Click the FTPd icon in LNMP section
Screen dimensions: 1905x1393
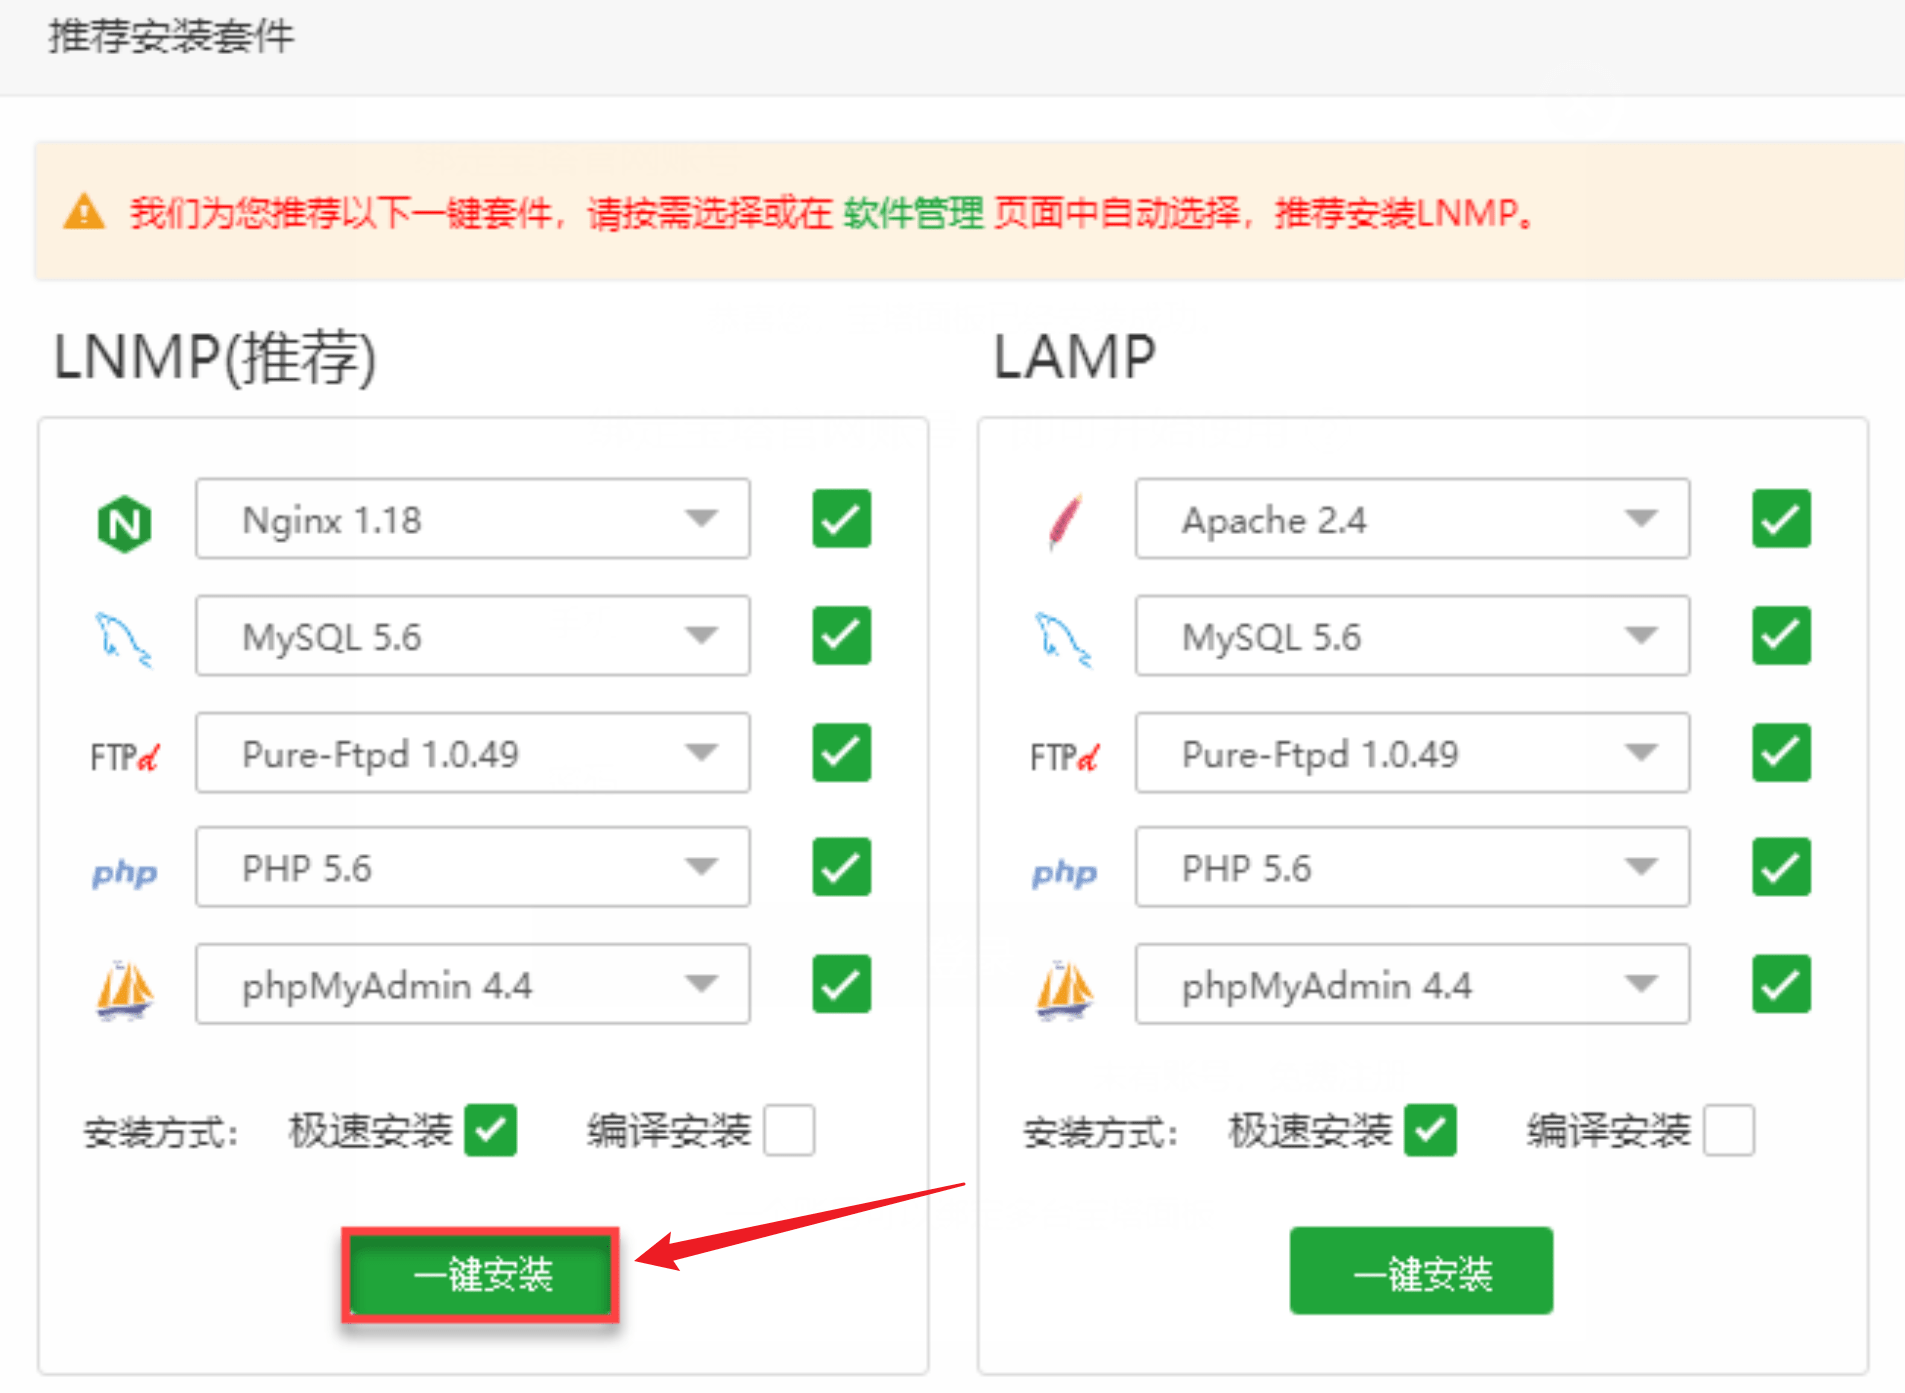(x=124, y=753)
